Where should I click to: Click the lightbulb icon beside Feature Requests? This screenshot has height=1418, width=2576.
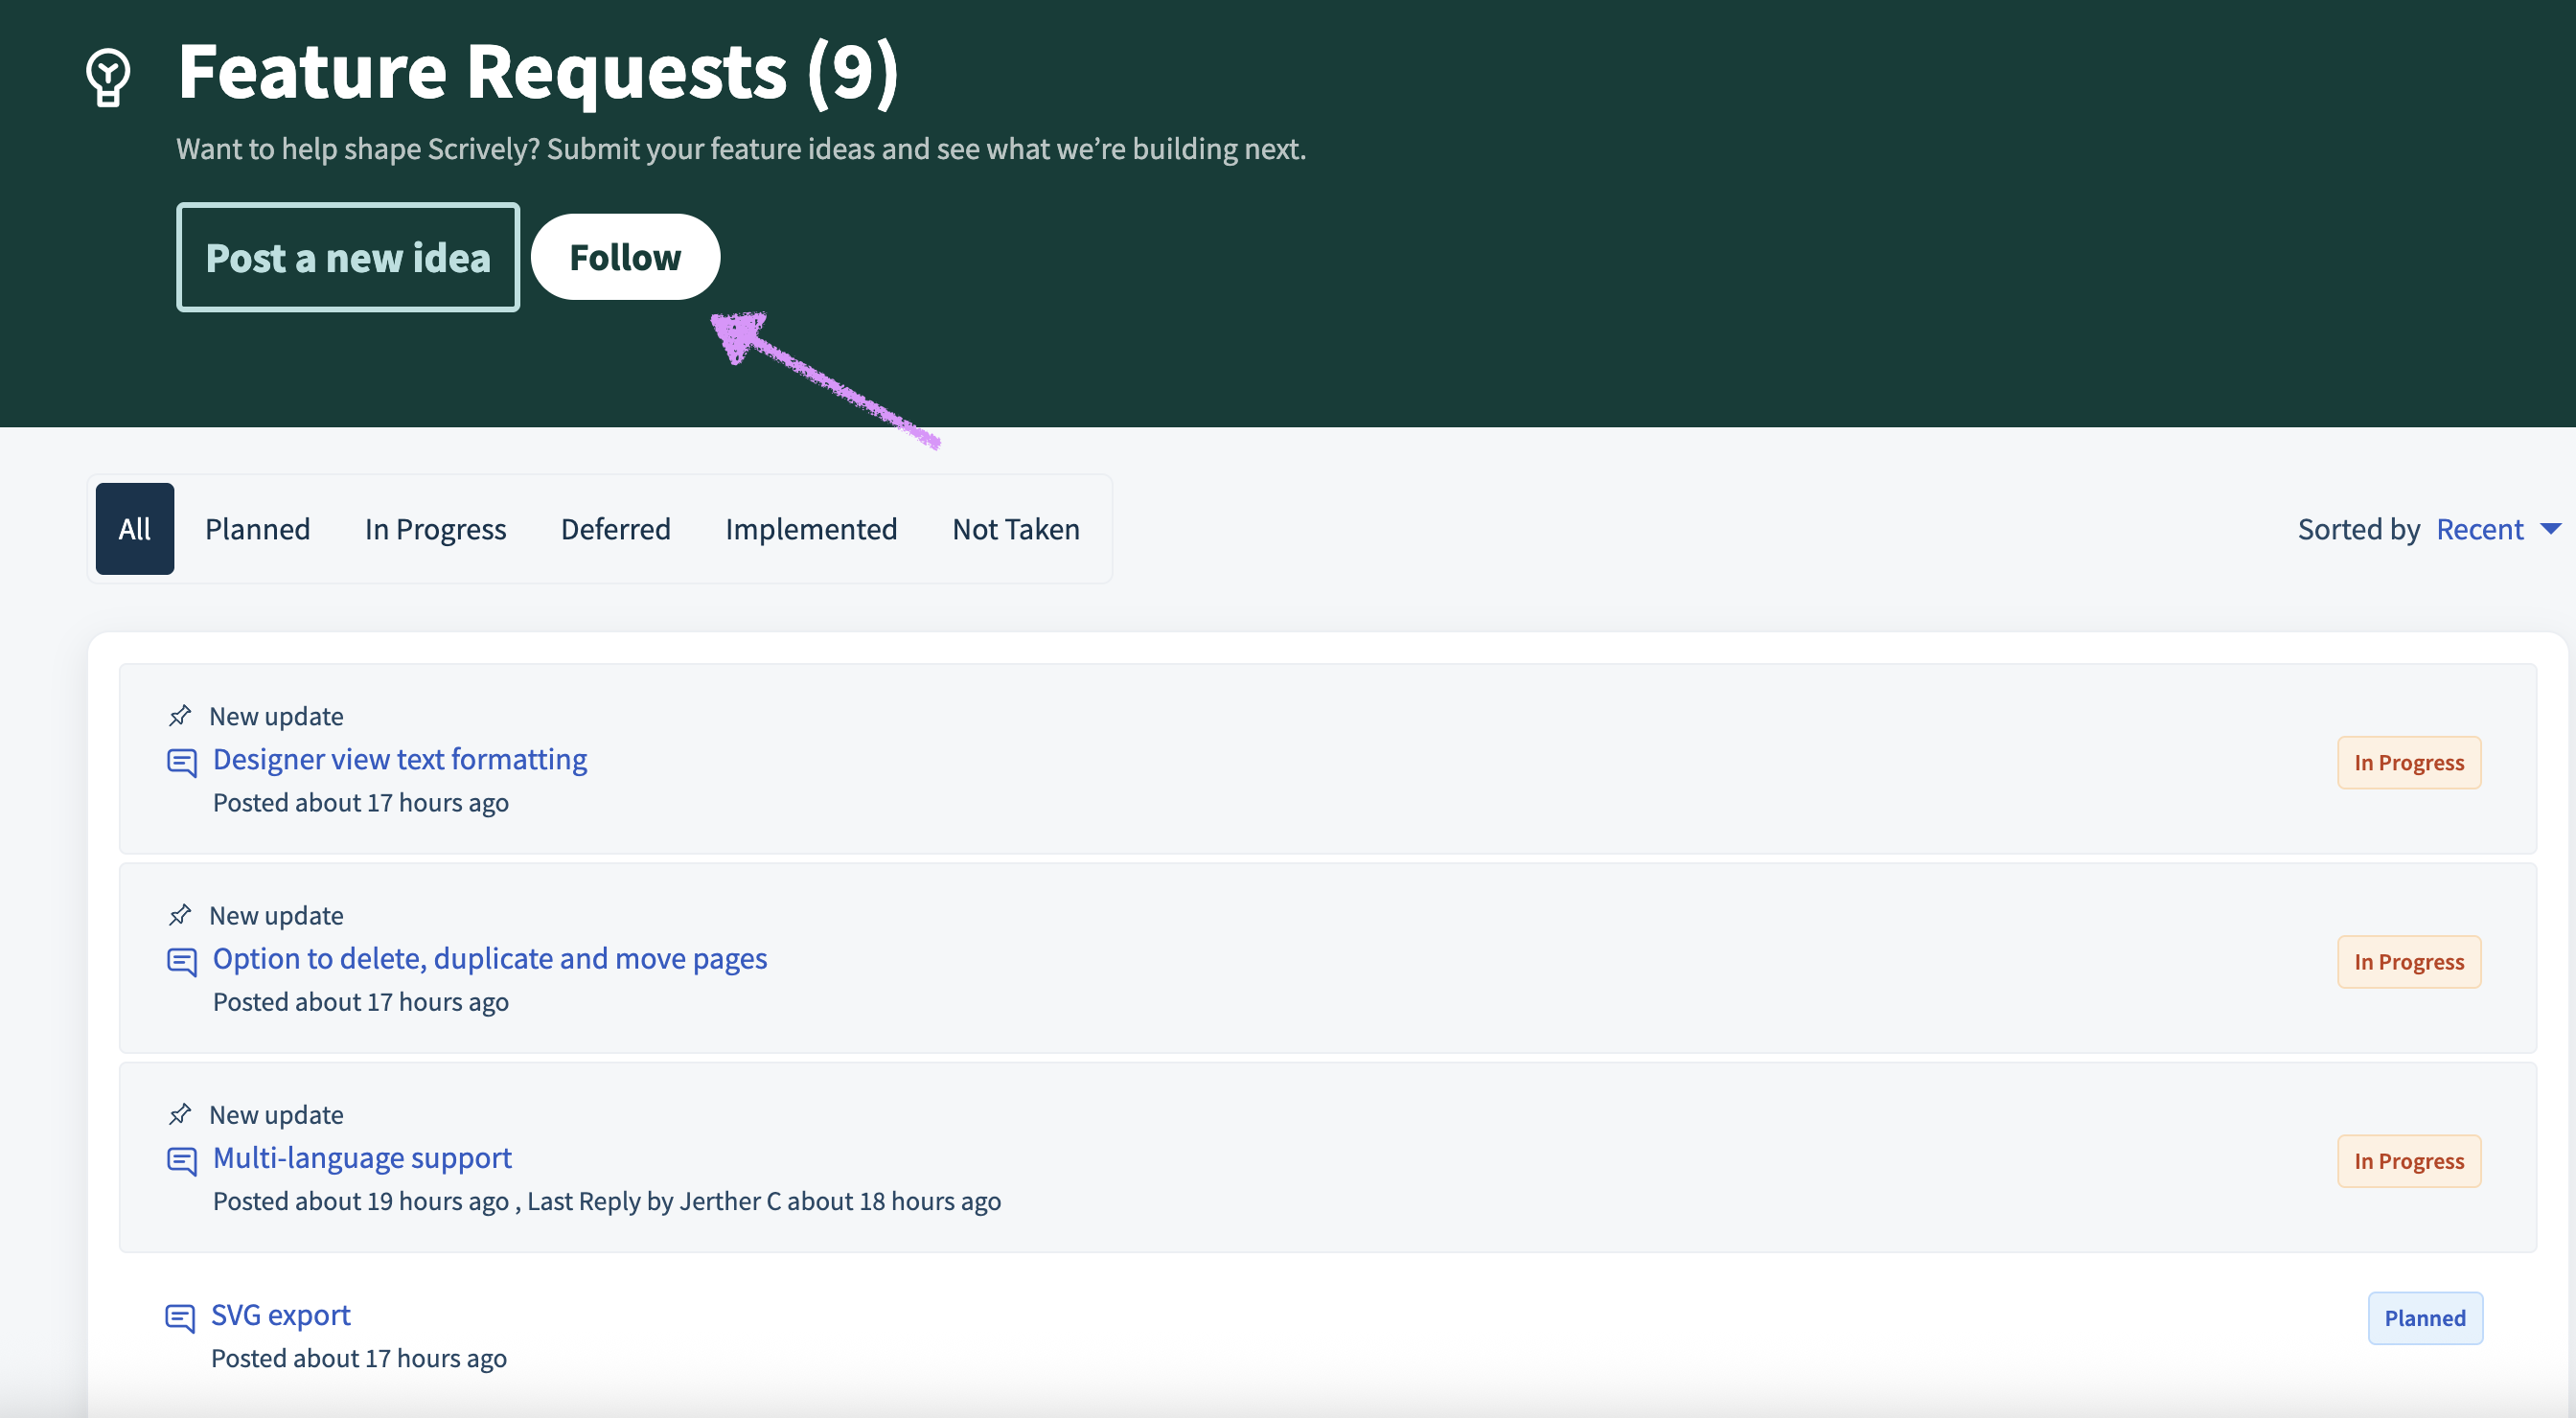click(x=108, y=77)
